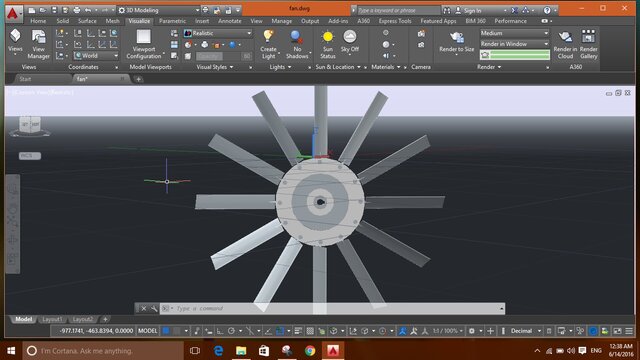Click the Create Camera icon
Image resolution: width=640 pixels, height=360 pixels.
click(421, 33)
